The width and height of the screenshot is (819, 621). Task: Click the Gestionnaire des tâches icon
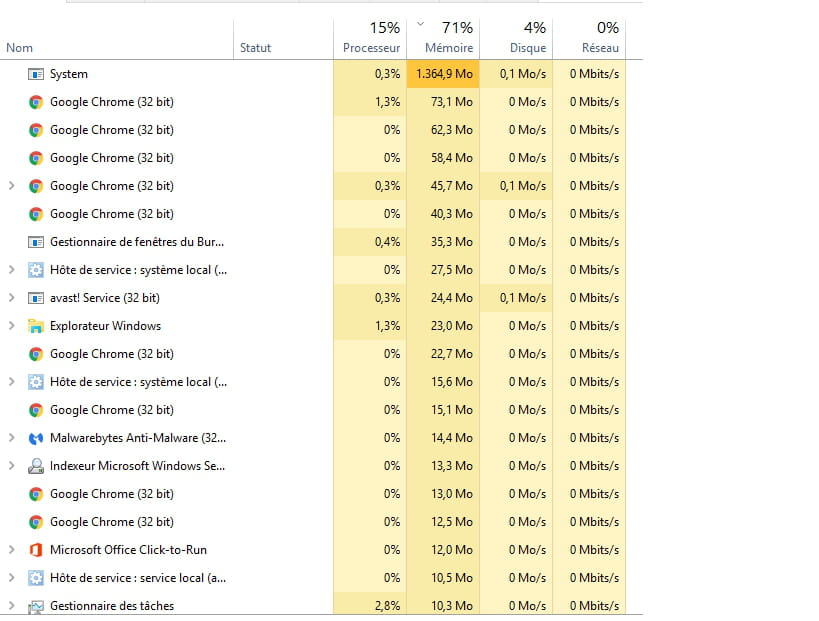(x=36, y=606)
